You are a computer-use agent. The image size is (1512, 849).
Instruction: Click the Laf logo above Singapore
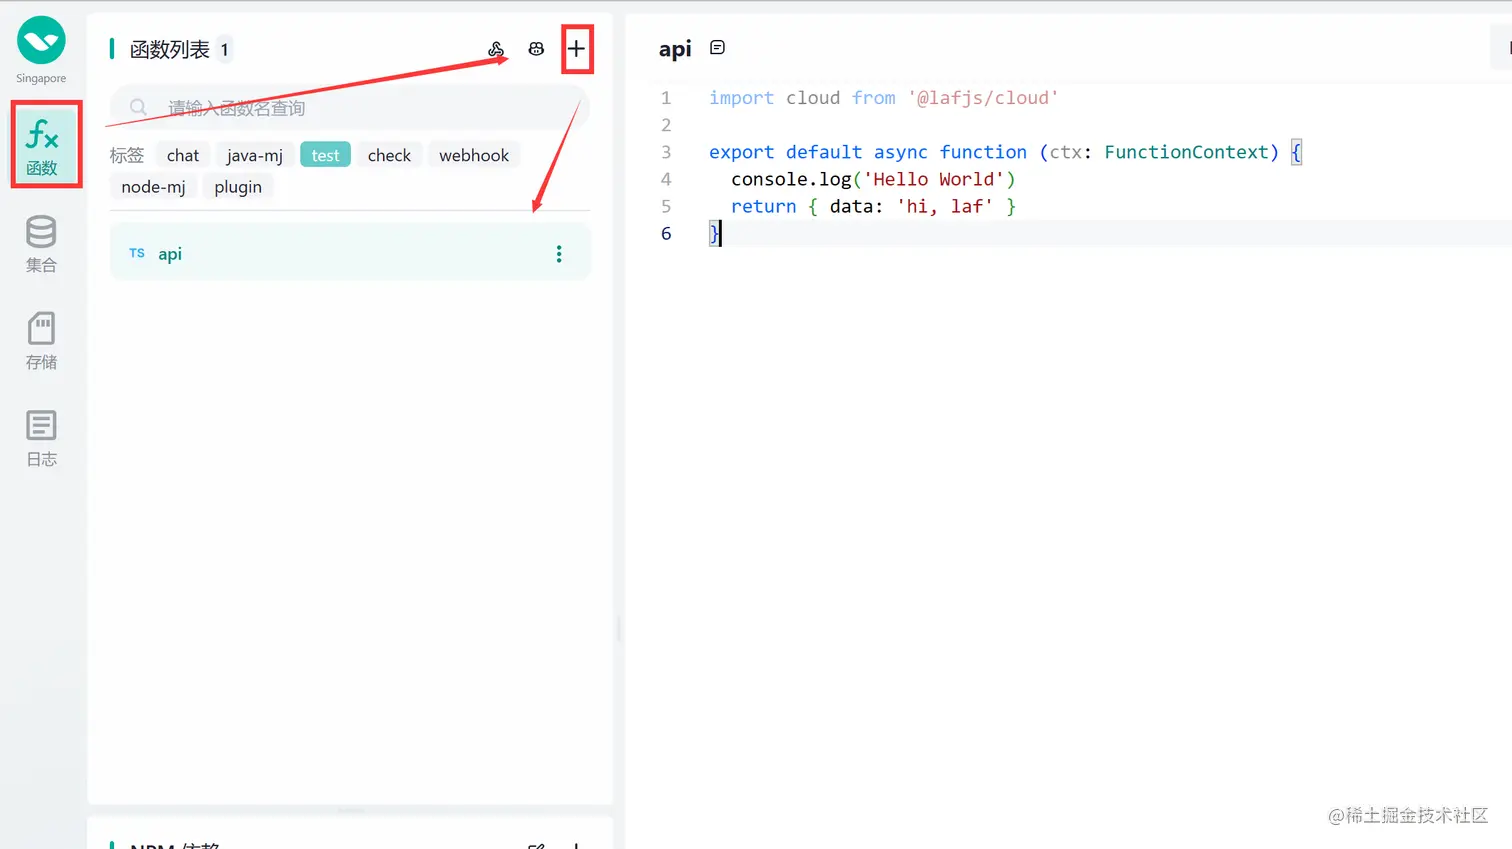[x=41, y=40]
